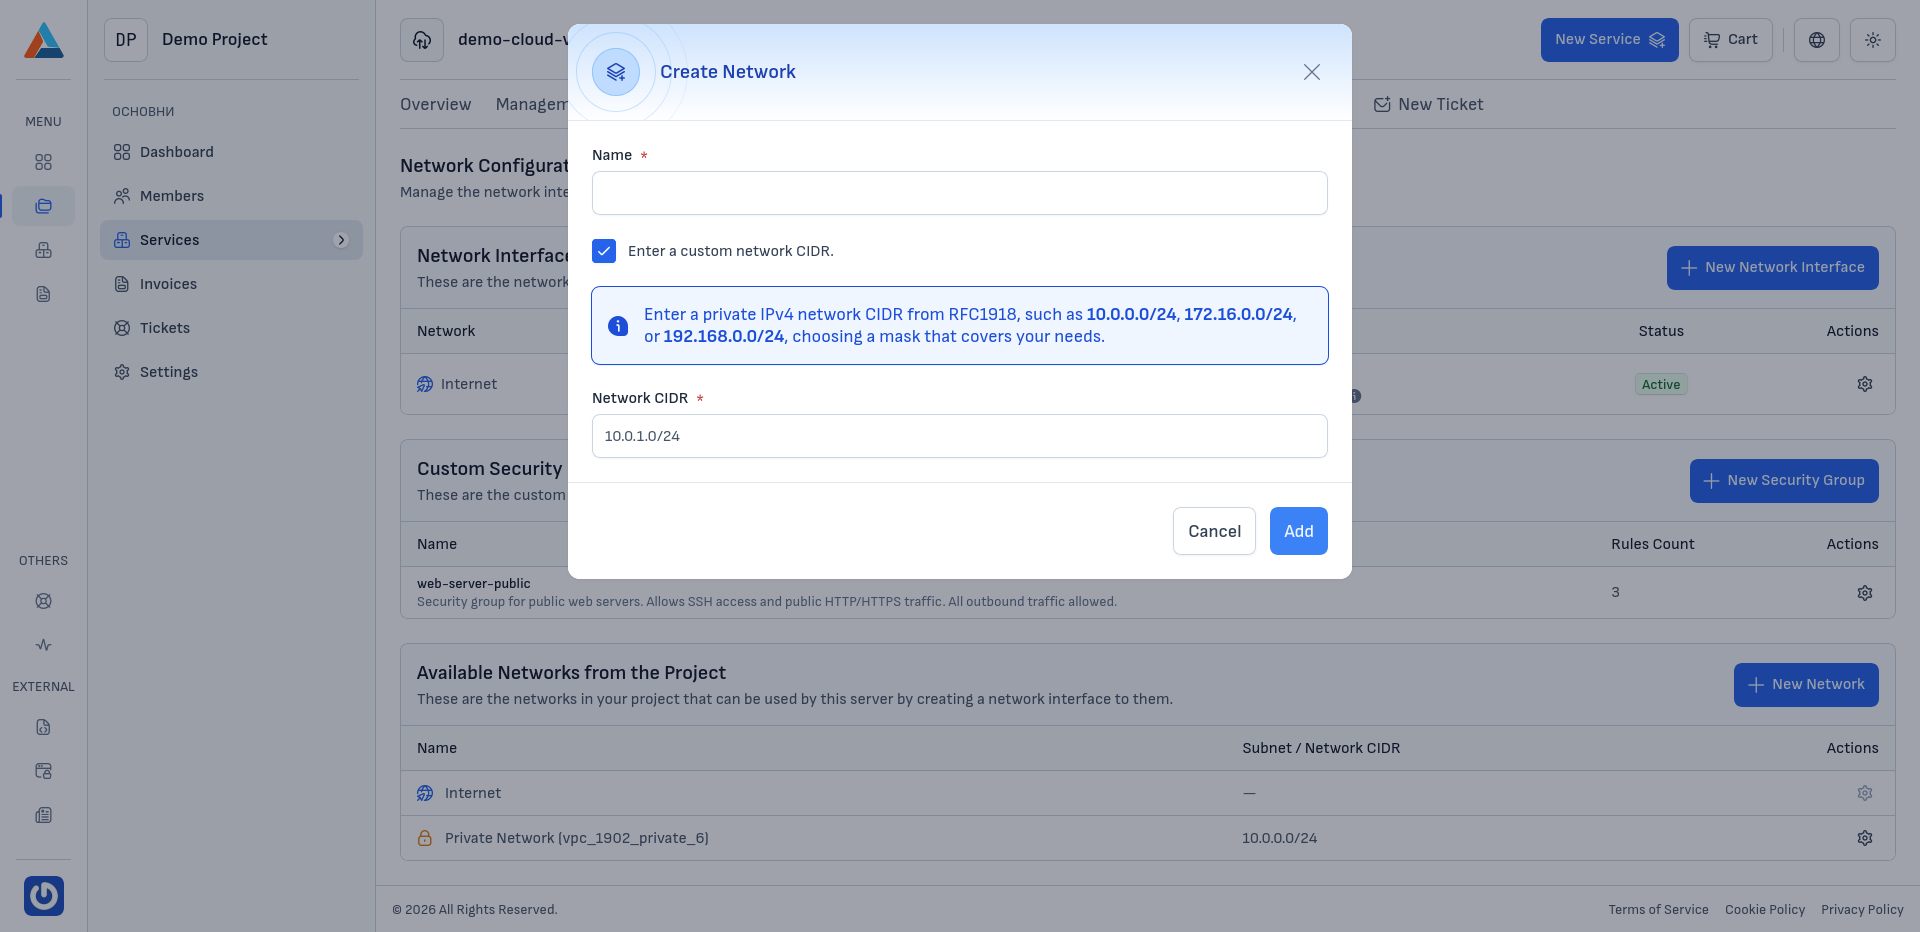Cancel the Create Network dialog
Screen dimensions: 1920x932
[1213, 531]
